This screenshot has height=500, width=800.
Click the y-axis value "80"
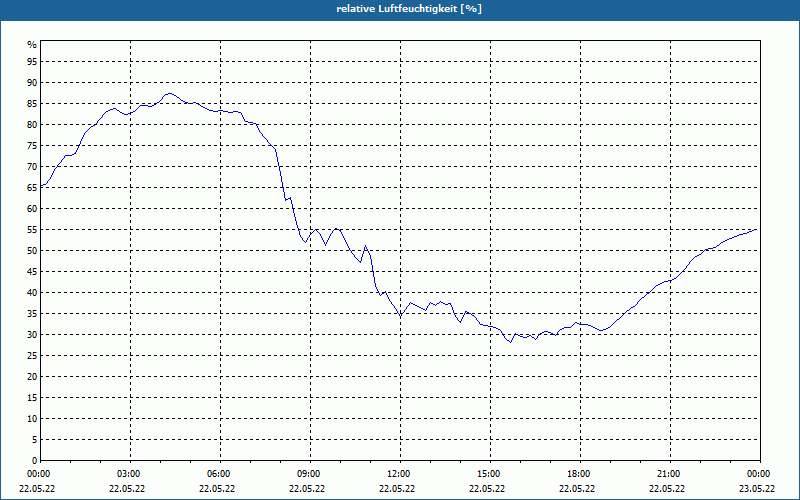32,124
